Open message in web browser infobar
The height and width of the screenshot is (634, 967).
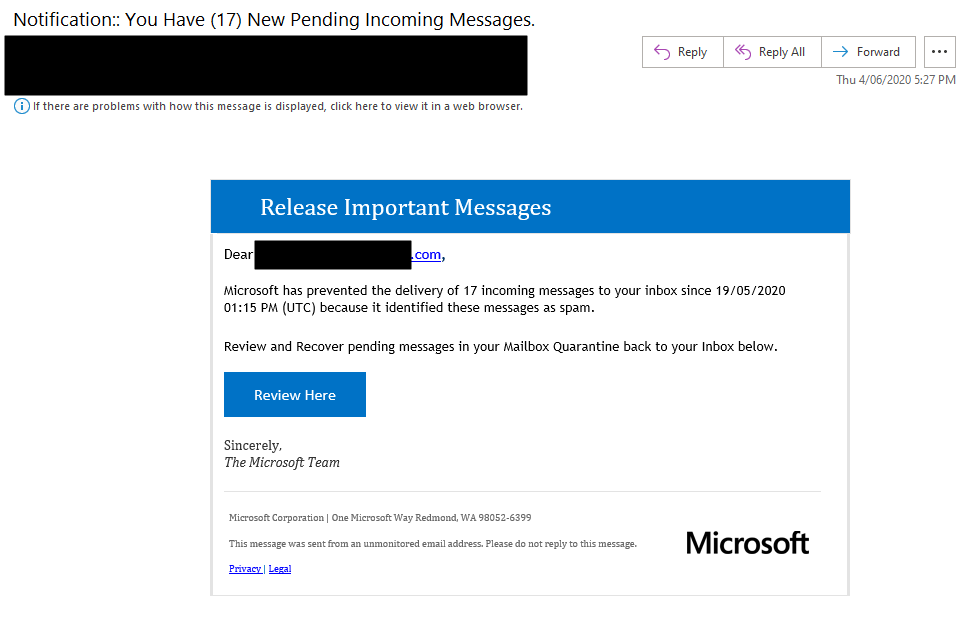tap(278, 106)
